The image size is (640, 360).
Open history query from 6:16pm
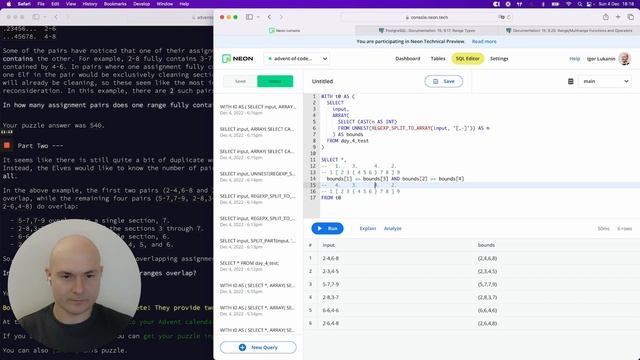click(x=258, y=109)
